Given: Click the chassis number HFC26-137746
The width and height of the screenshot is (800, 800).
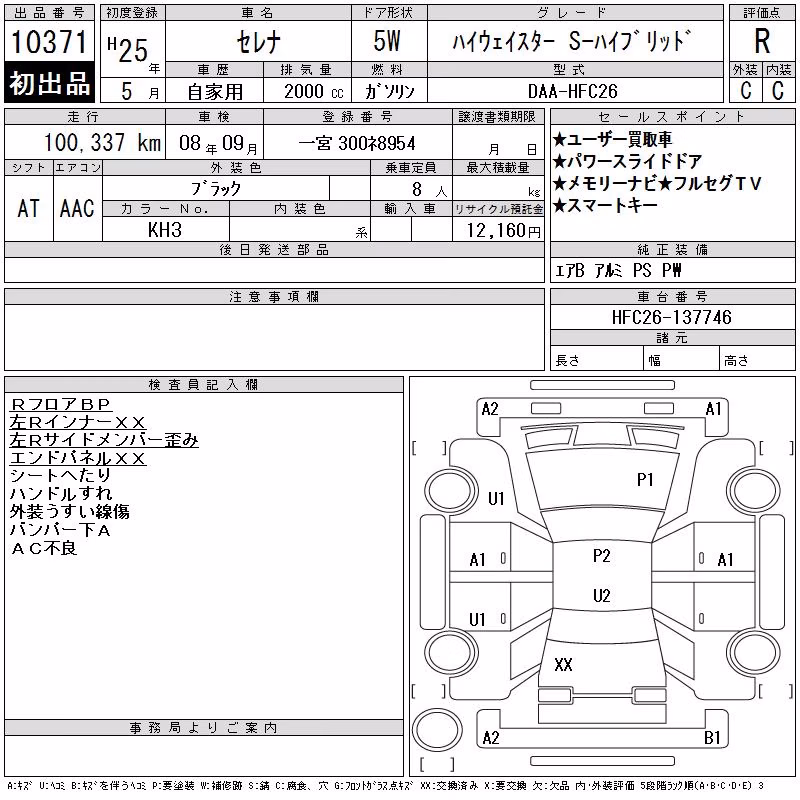Looking at the screenshot, I should pos(671,317).
